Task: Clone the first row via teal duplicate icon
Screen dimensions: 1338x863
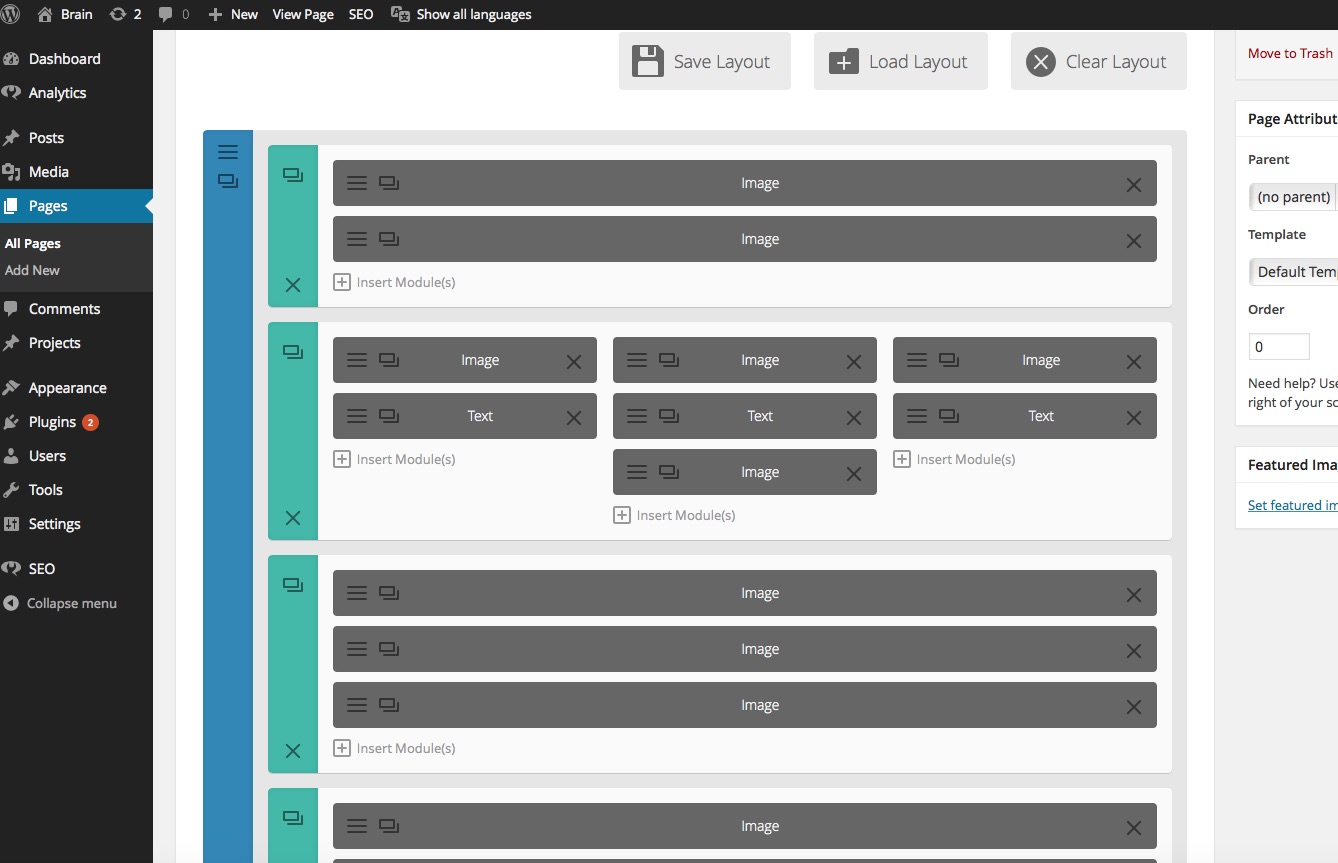Action: 293,175
